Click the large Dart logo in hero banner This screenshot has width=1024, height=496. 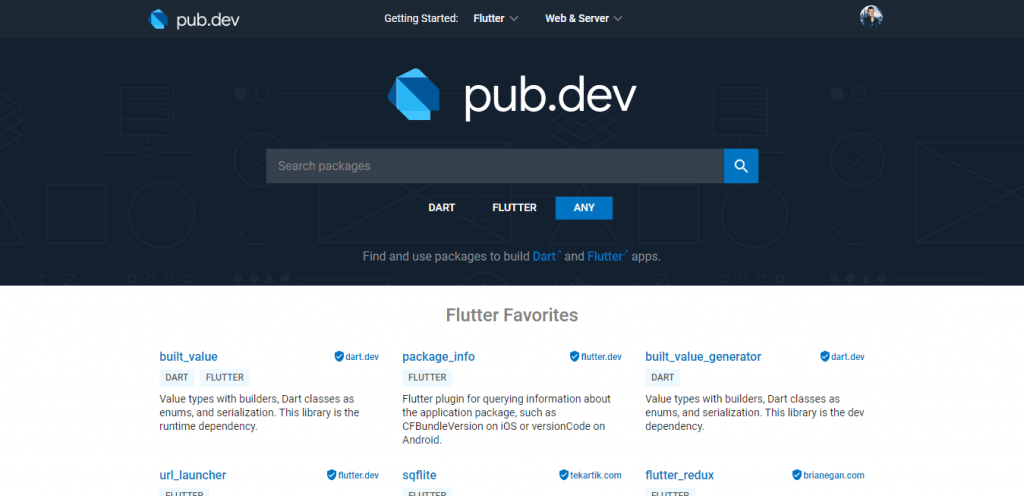[414, 95]
